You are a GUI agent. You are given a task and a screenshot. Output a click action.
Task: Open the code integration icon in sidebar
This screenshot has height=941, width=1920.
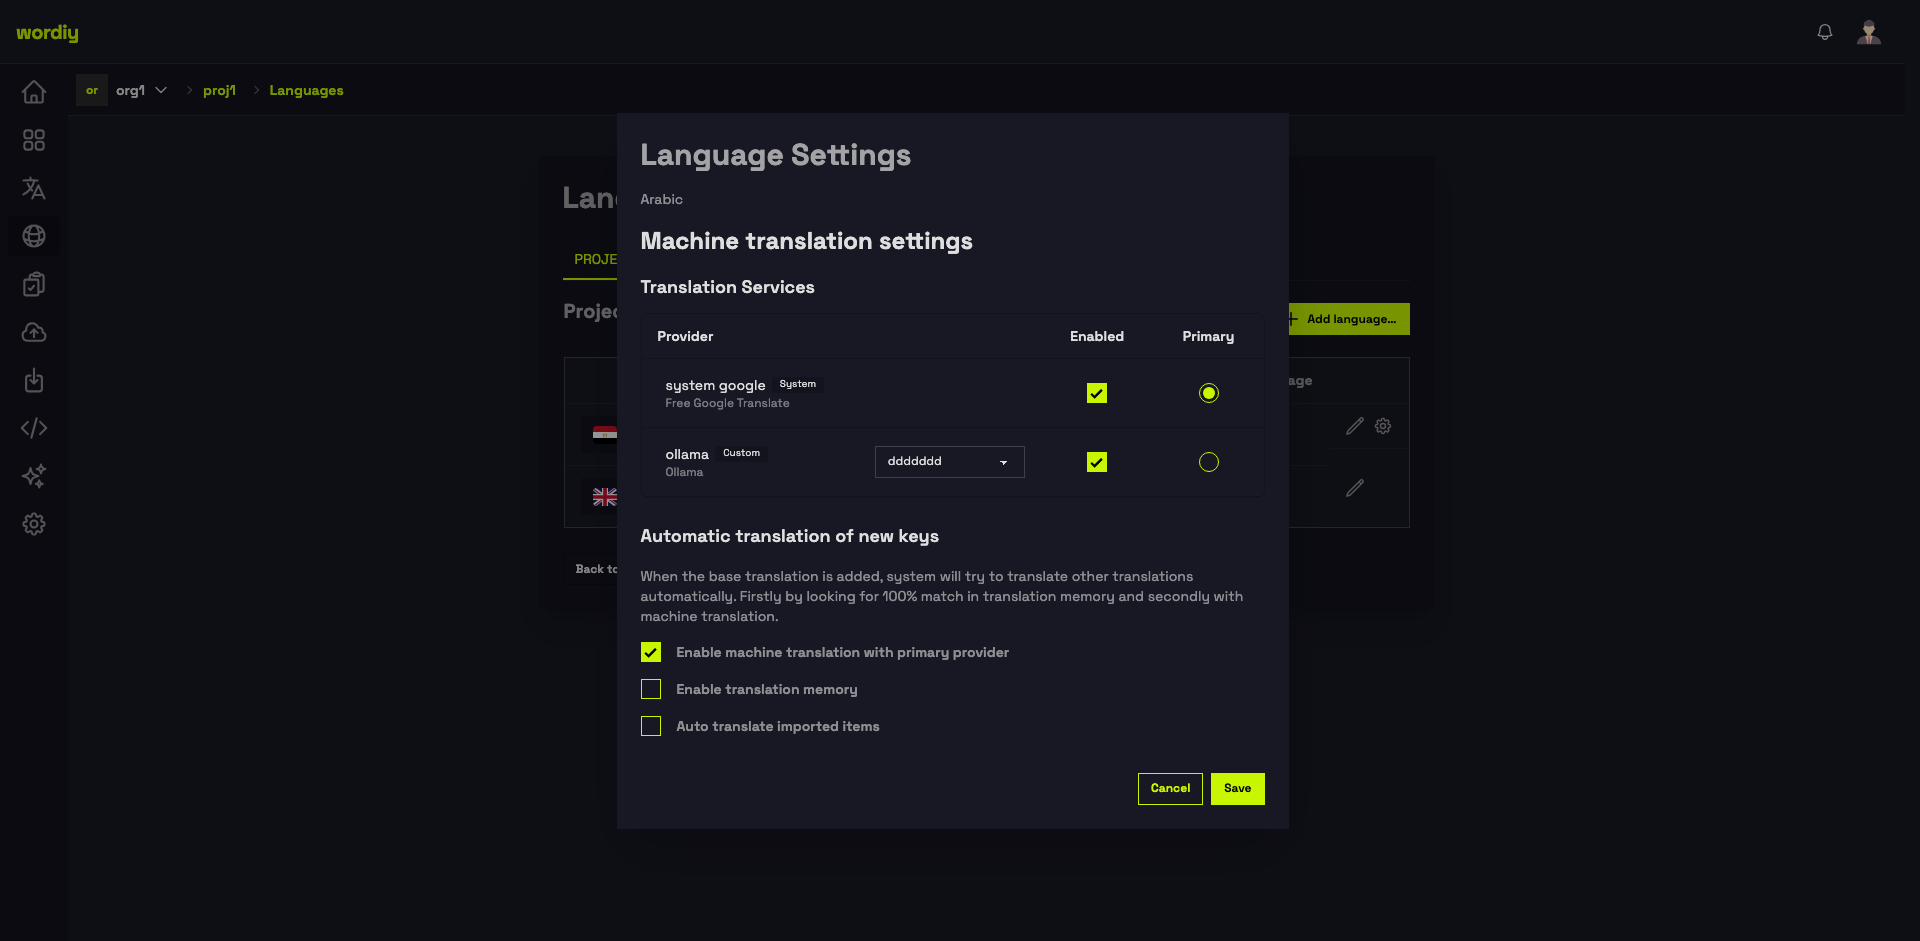point(34,428)
